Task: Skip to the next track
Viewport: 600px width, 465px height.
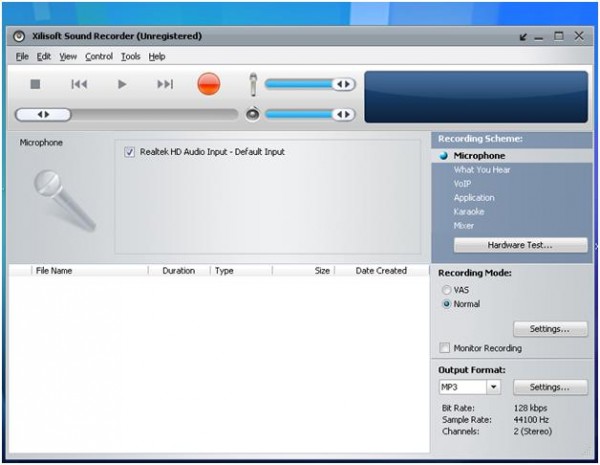Action: tap(165, 84)
